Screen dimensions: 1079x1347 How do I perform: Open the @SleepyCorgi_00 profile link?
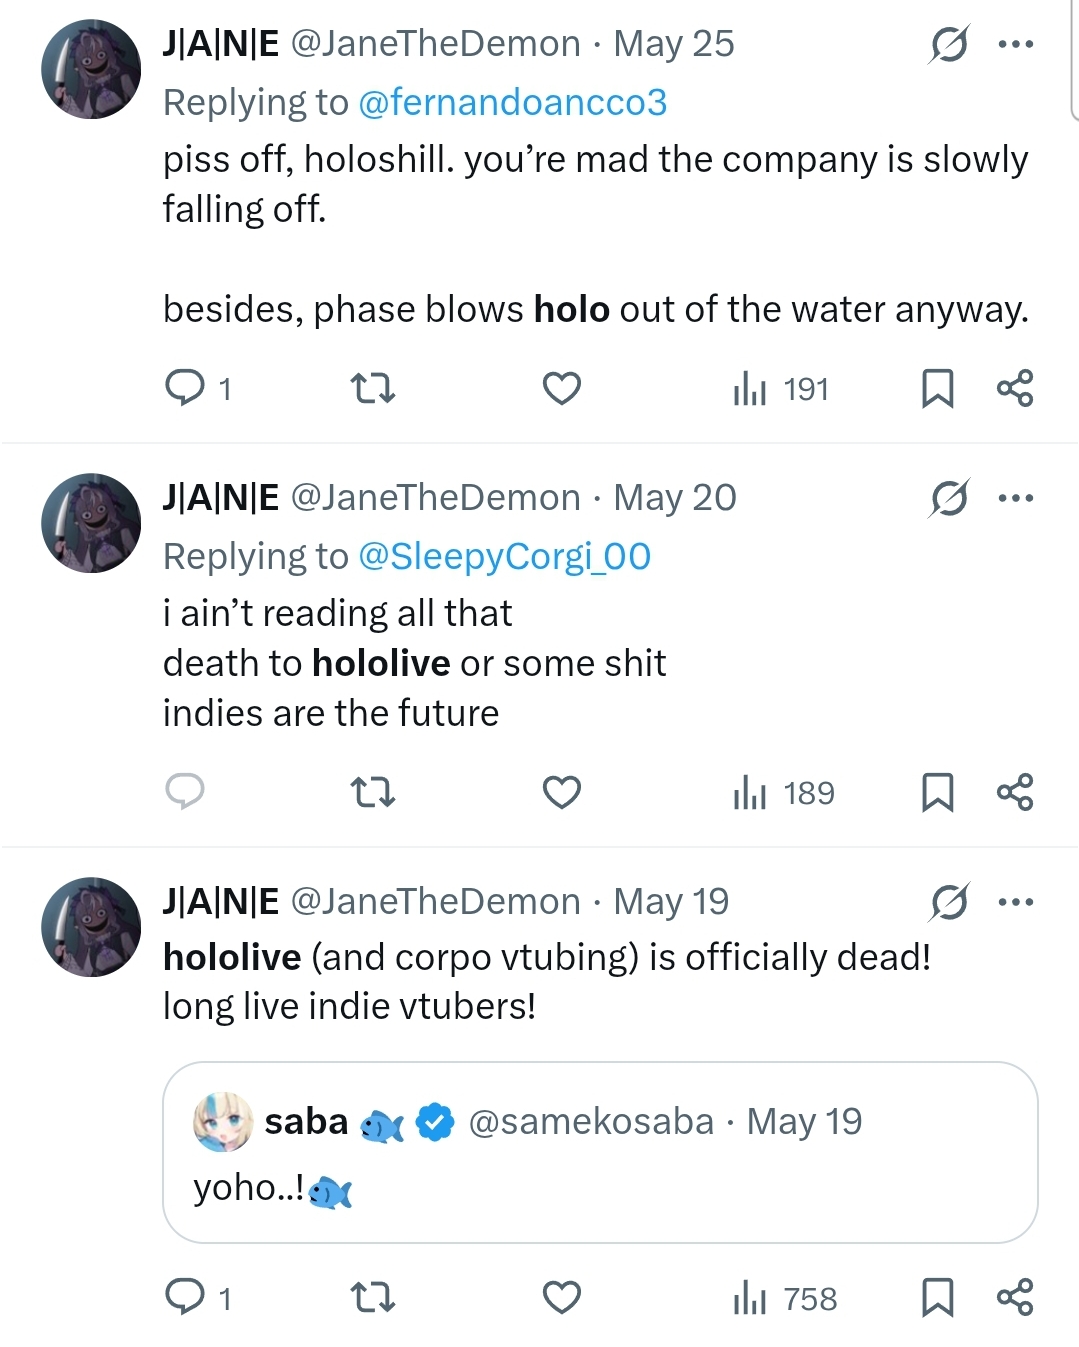click(504, 556)
